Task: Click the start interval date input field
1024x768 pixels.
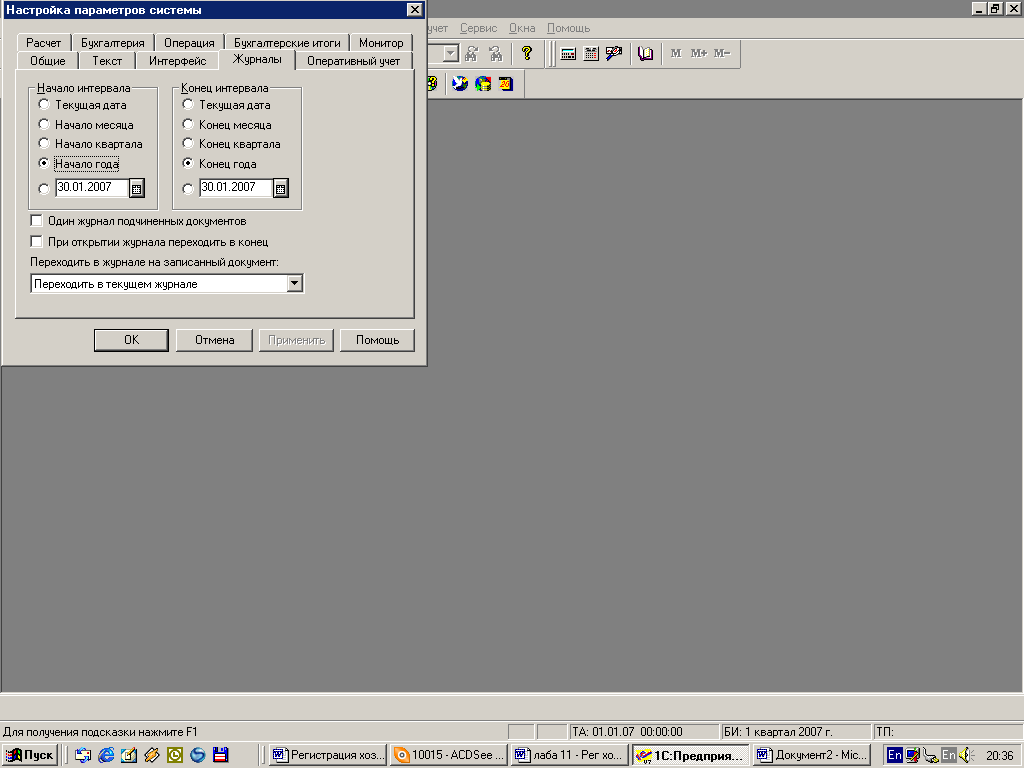Action: click(92, 187)
